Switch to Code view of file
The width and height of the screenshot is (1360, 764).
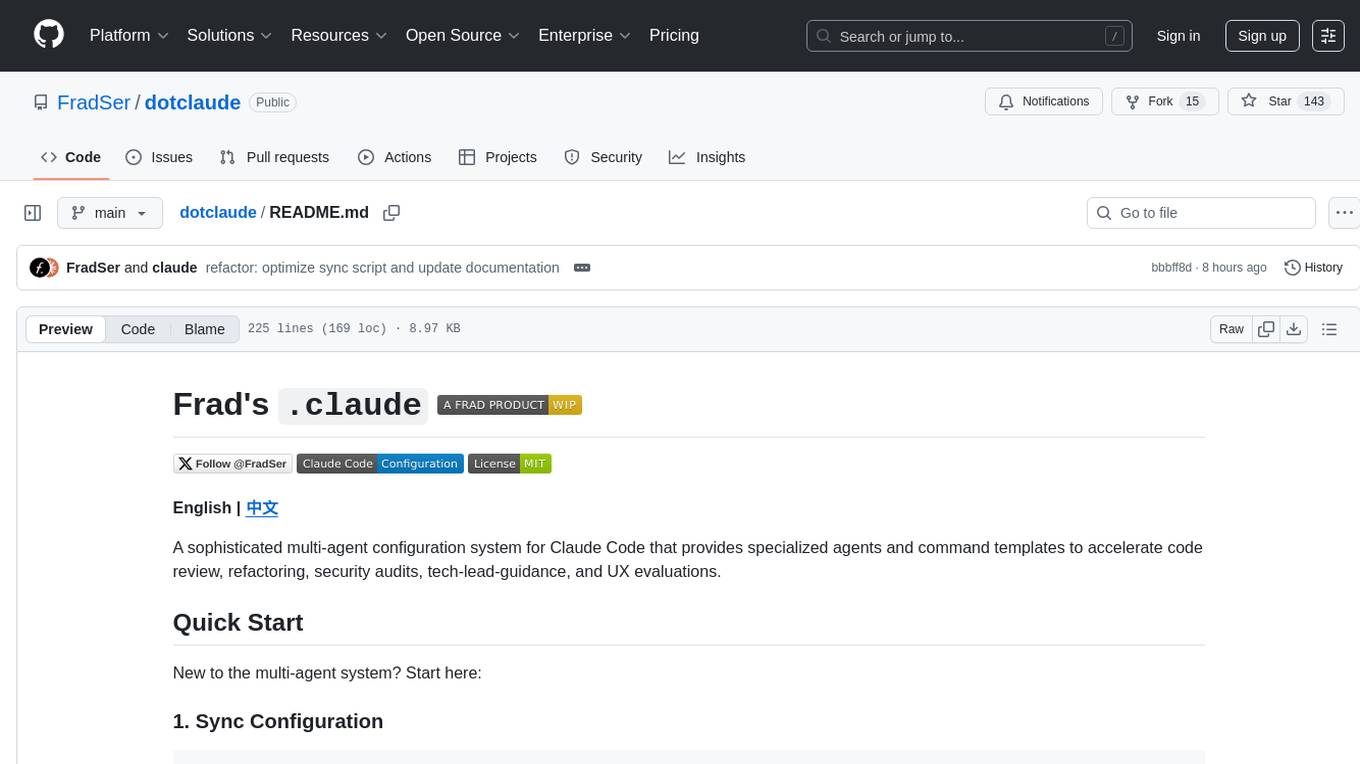click(x=138, y=329)
